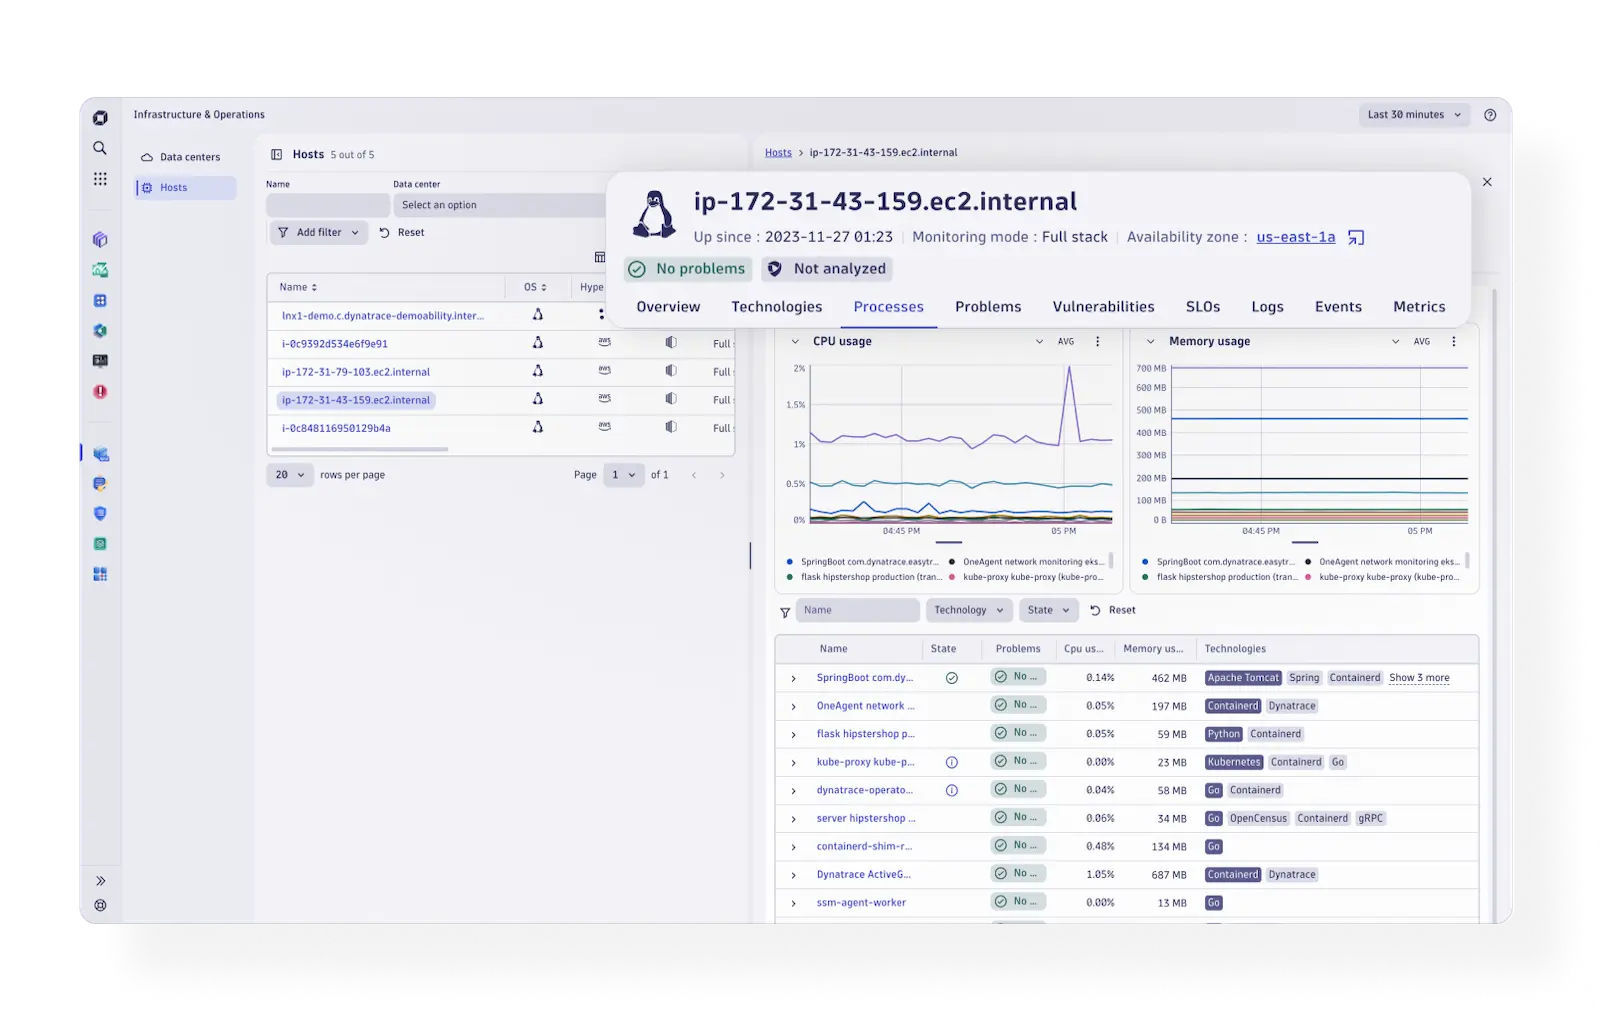Open host i-0c9392d534e6f9e91
The width and height of the screenshot is (1600, 1021).
point(335,344)
